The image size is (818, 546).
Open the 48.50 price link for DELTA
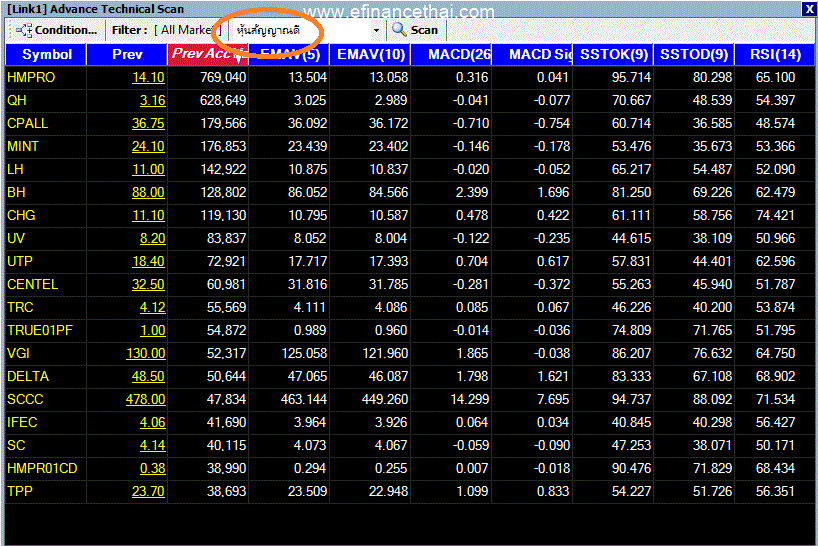(x=148, y=376)
